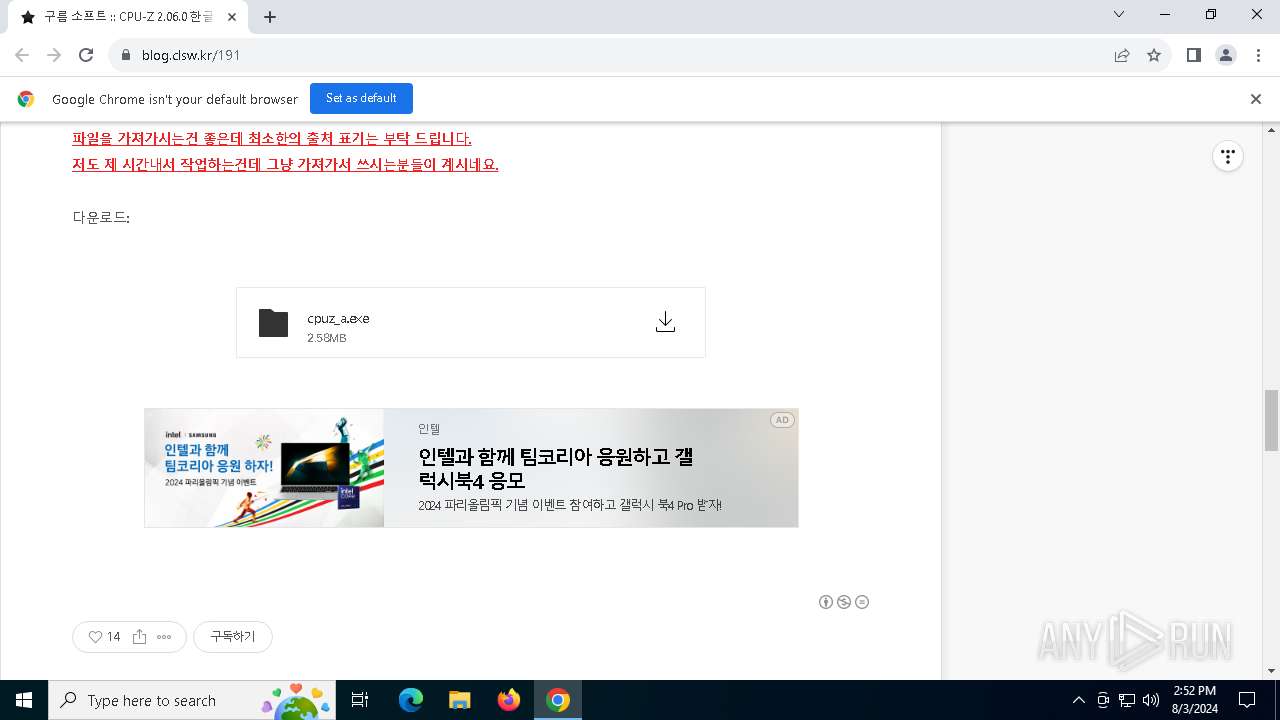Image resolution: width=1280 pixels, height=720 pixels.
Task: Click the ad headline about 갤럭시북4
Action: point(556,468)
